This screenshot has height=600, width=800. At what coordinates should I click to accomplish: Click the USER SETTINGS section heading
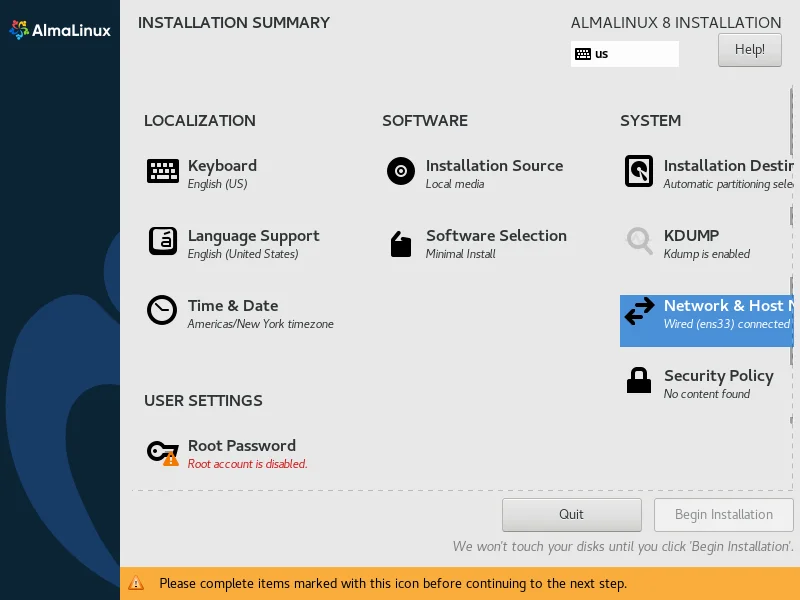click(203, 401)
